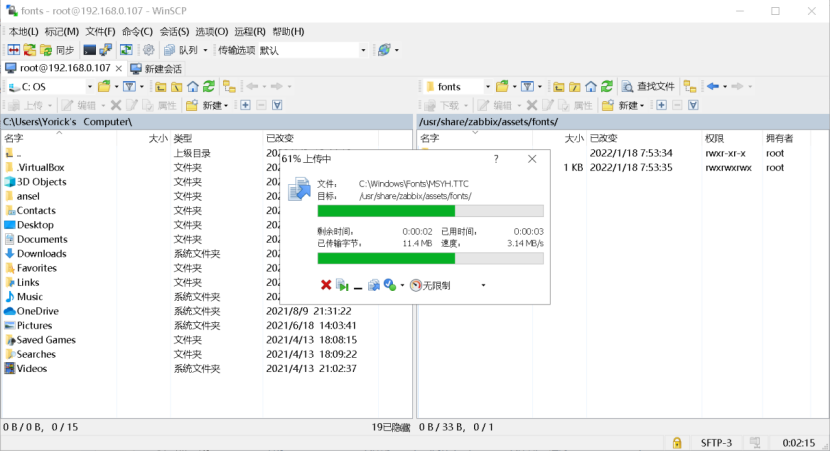Move the transfer to background queue
Viewport: 830px width, 451px height.
pos(374,285)
